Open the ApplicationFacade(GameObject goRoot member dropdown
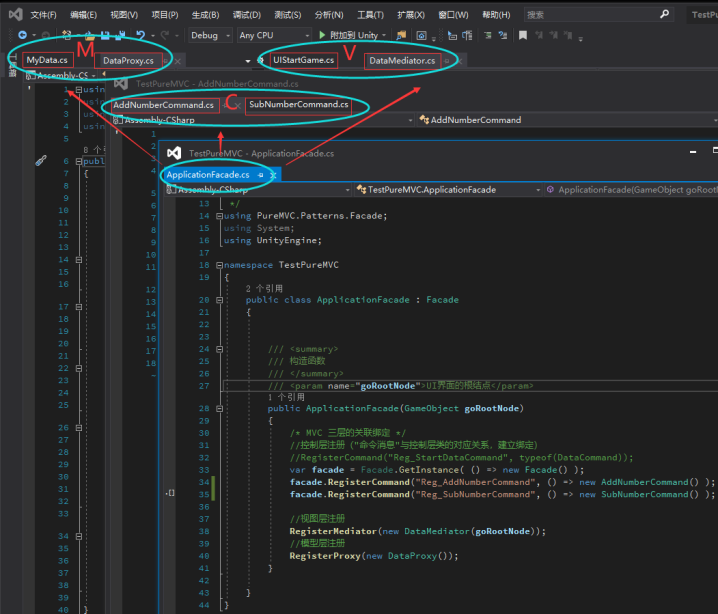The image size is (718, 614). point(632,190)
